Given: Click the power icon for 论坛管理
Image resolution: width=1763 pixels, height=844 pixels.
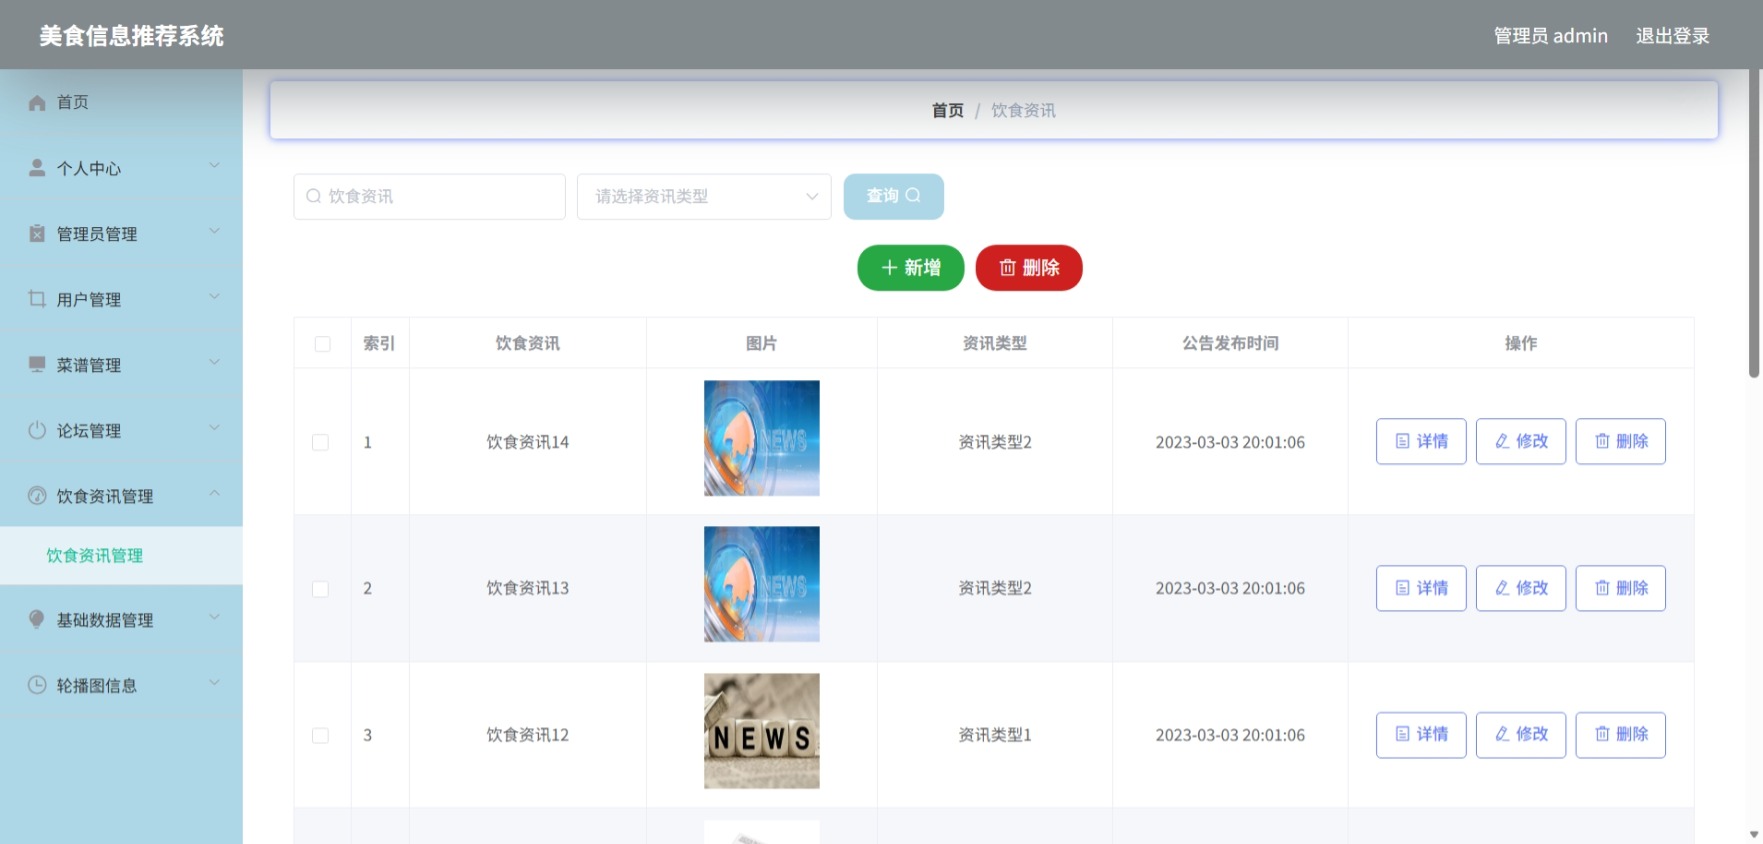Looking at the screenshot, I should click(37, 430).
